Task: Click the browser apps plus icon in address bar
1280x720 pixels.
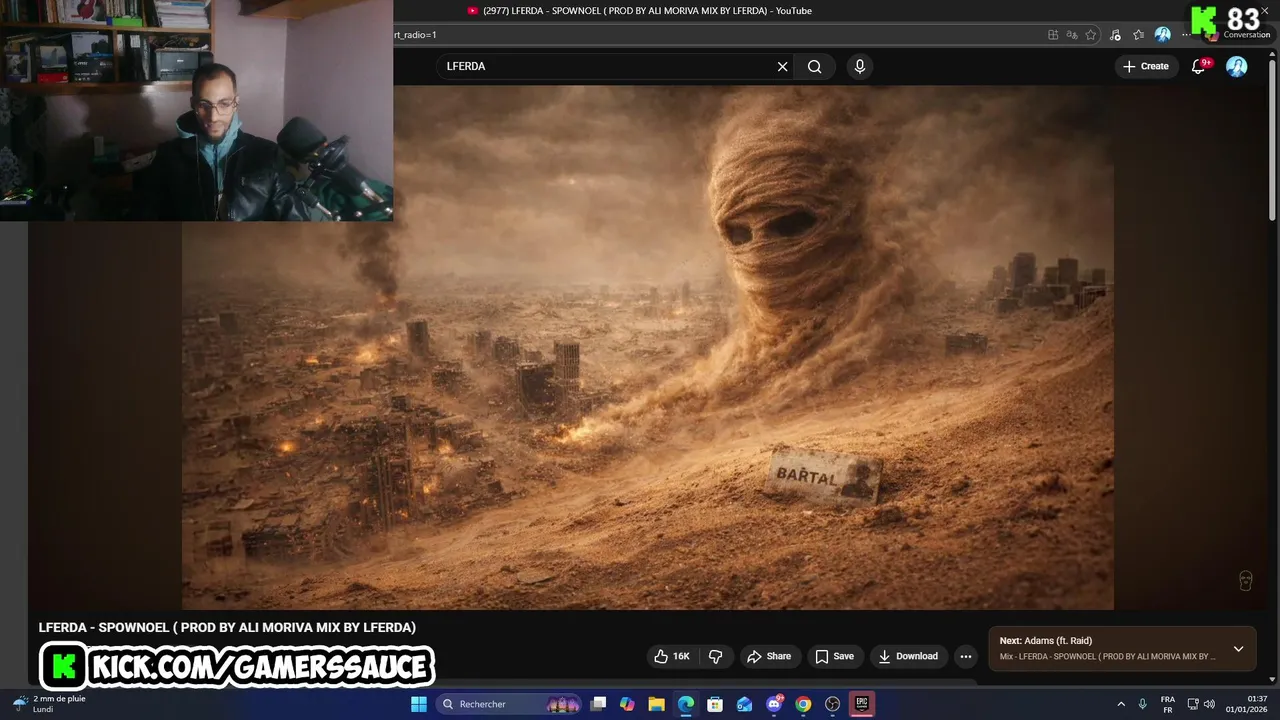Action: pyautogui.click(x=1053, y=35)
